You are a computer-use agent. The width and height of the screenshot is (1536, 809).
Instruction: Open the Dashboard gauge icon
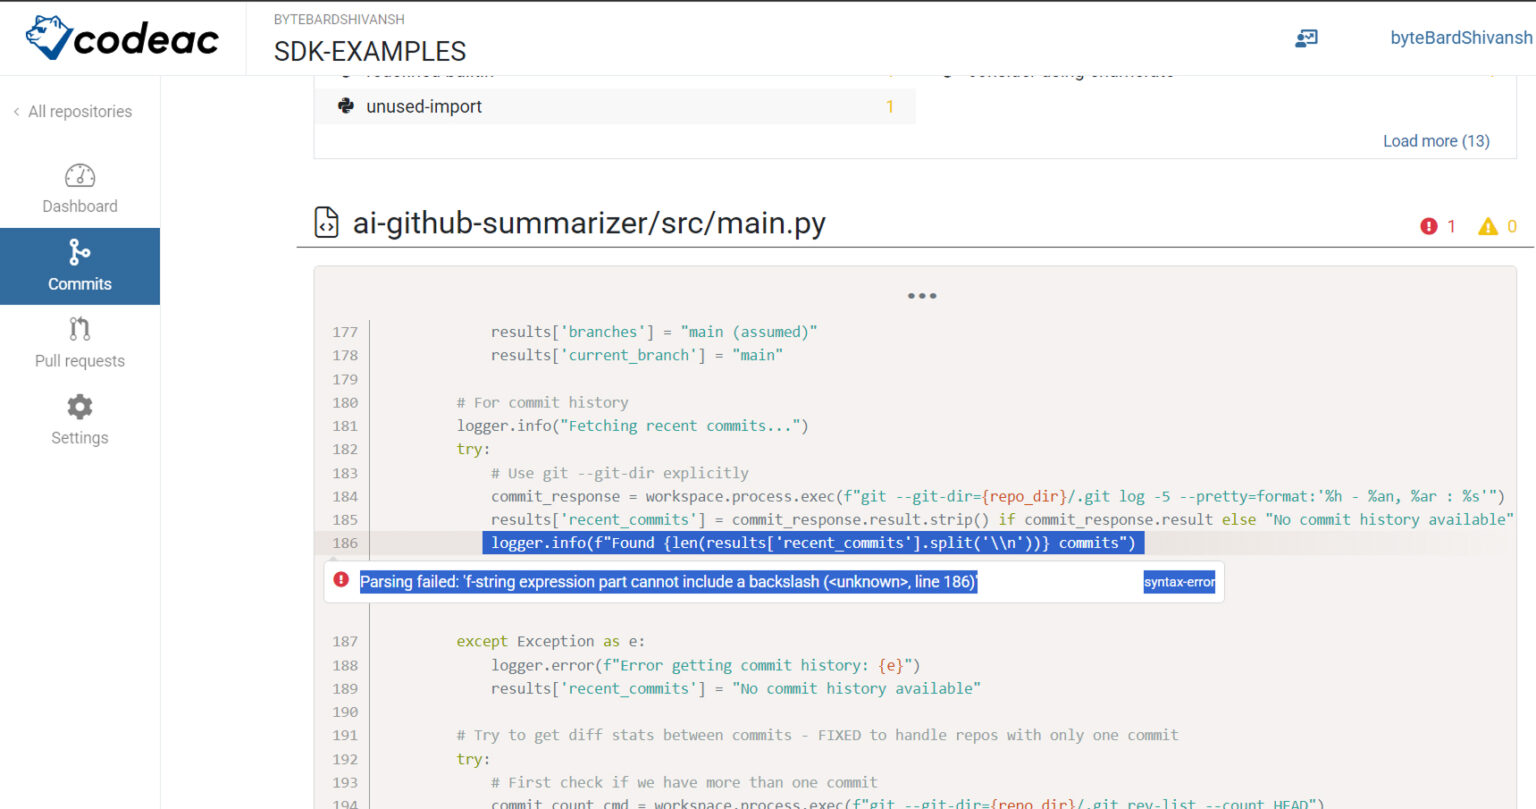pyautogui.click(x=79, y=176)
